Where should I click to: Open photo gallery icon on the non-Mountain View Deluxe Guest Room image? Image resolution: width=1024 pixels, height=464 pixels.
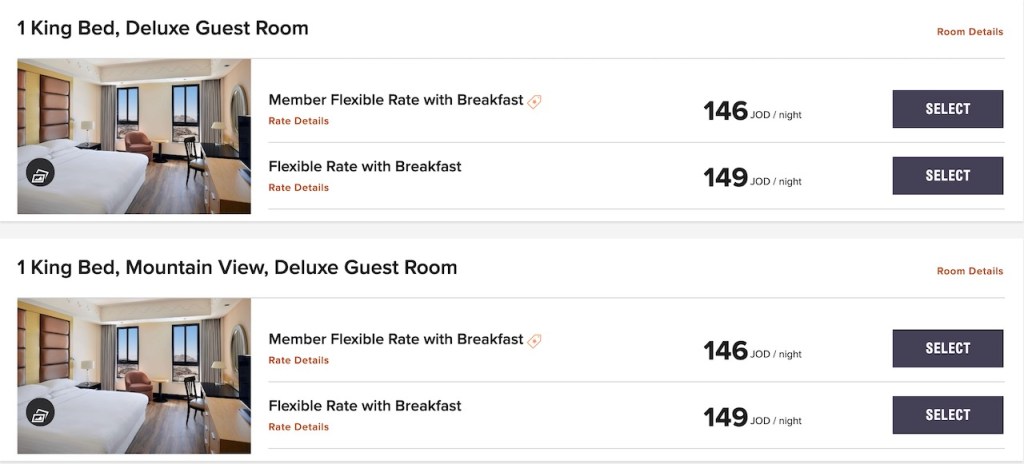(x=40, y=173)
